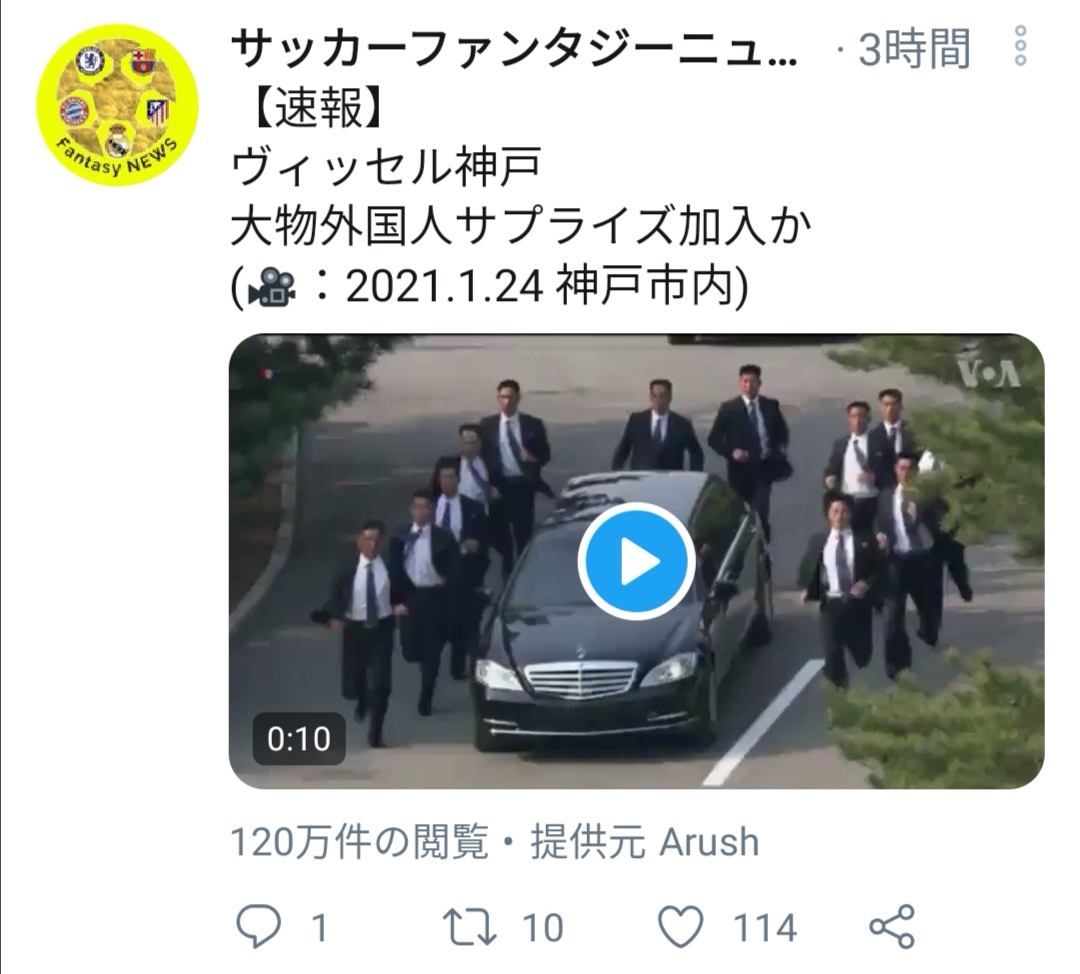
Task: Open the share icon options
Action: (892, 926)
